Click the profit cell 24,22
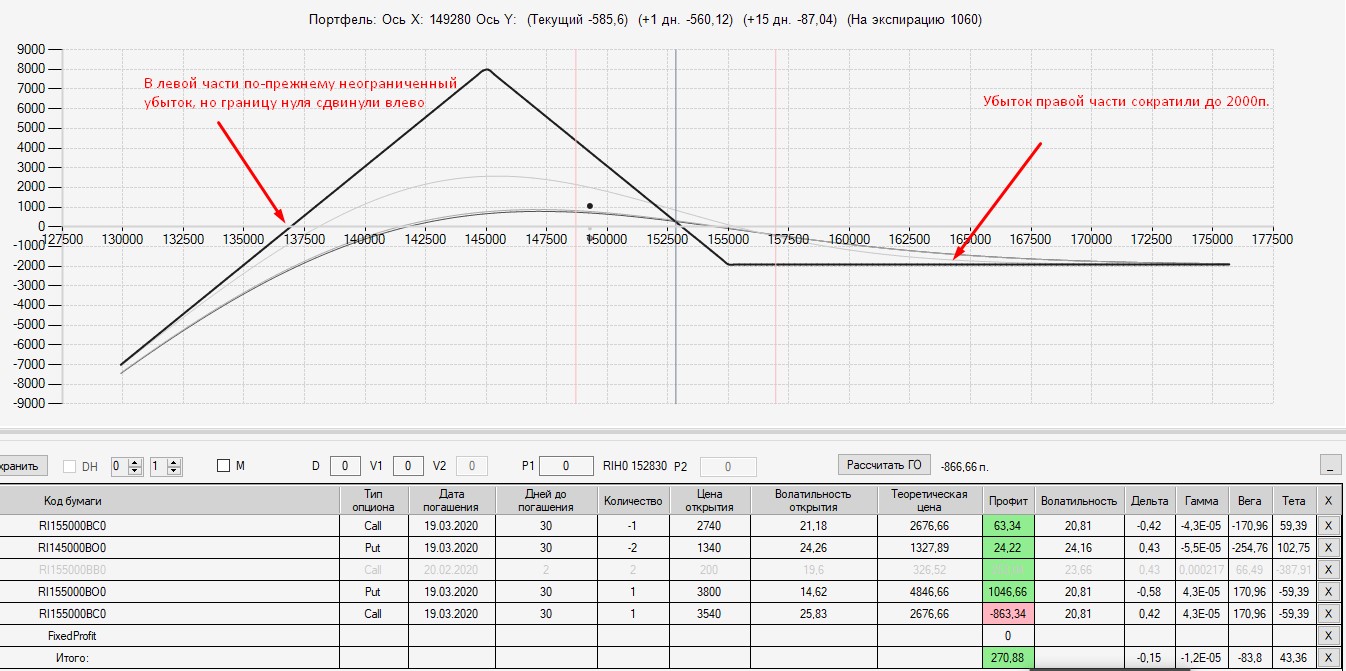 point(1008,548)
